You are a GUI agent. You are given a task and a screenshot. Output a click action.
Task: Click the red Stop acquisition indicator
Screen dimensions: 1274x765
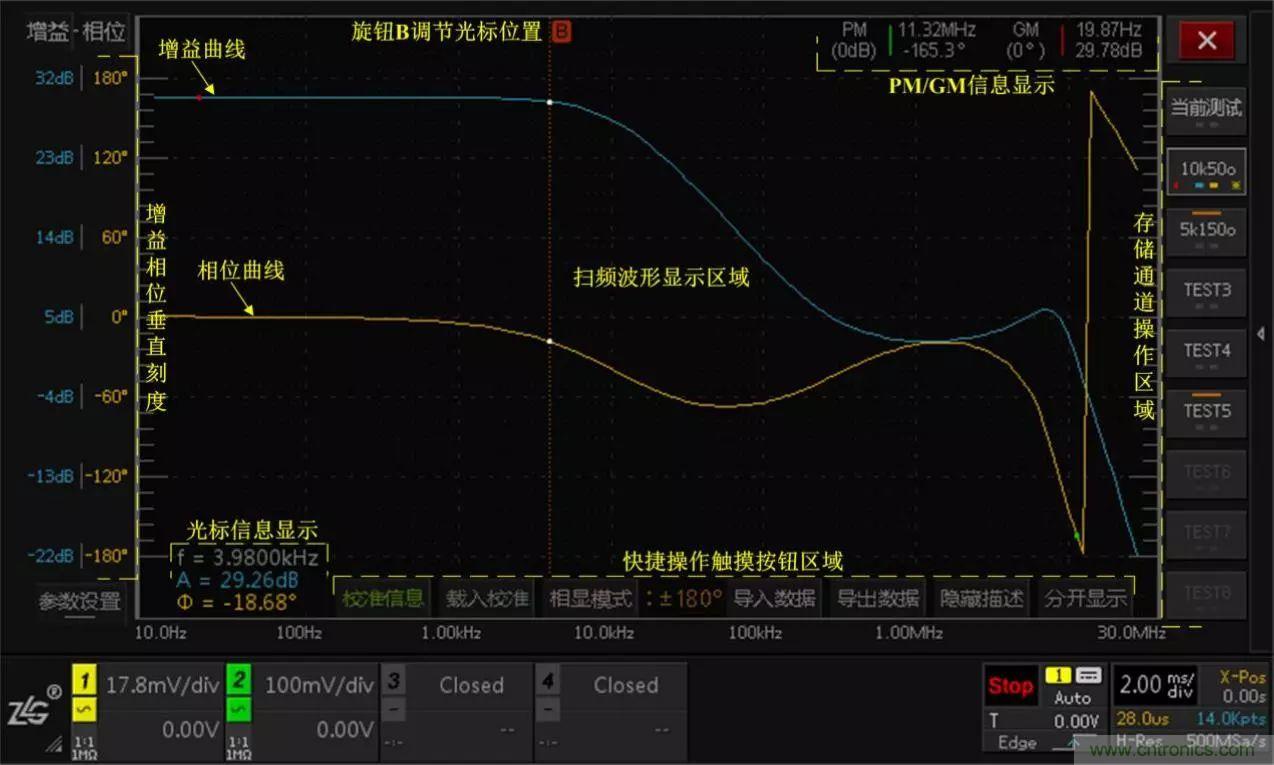click(1011, 686)
